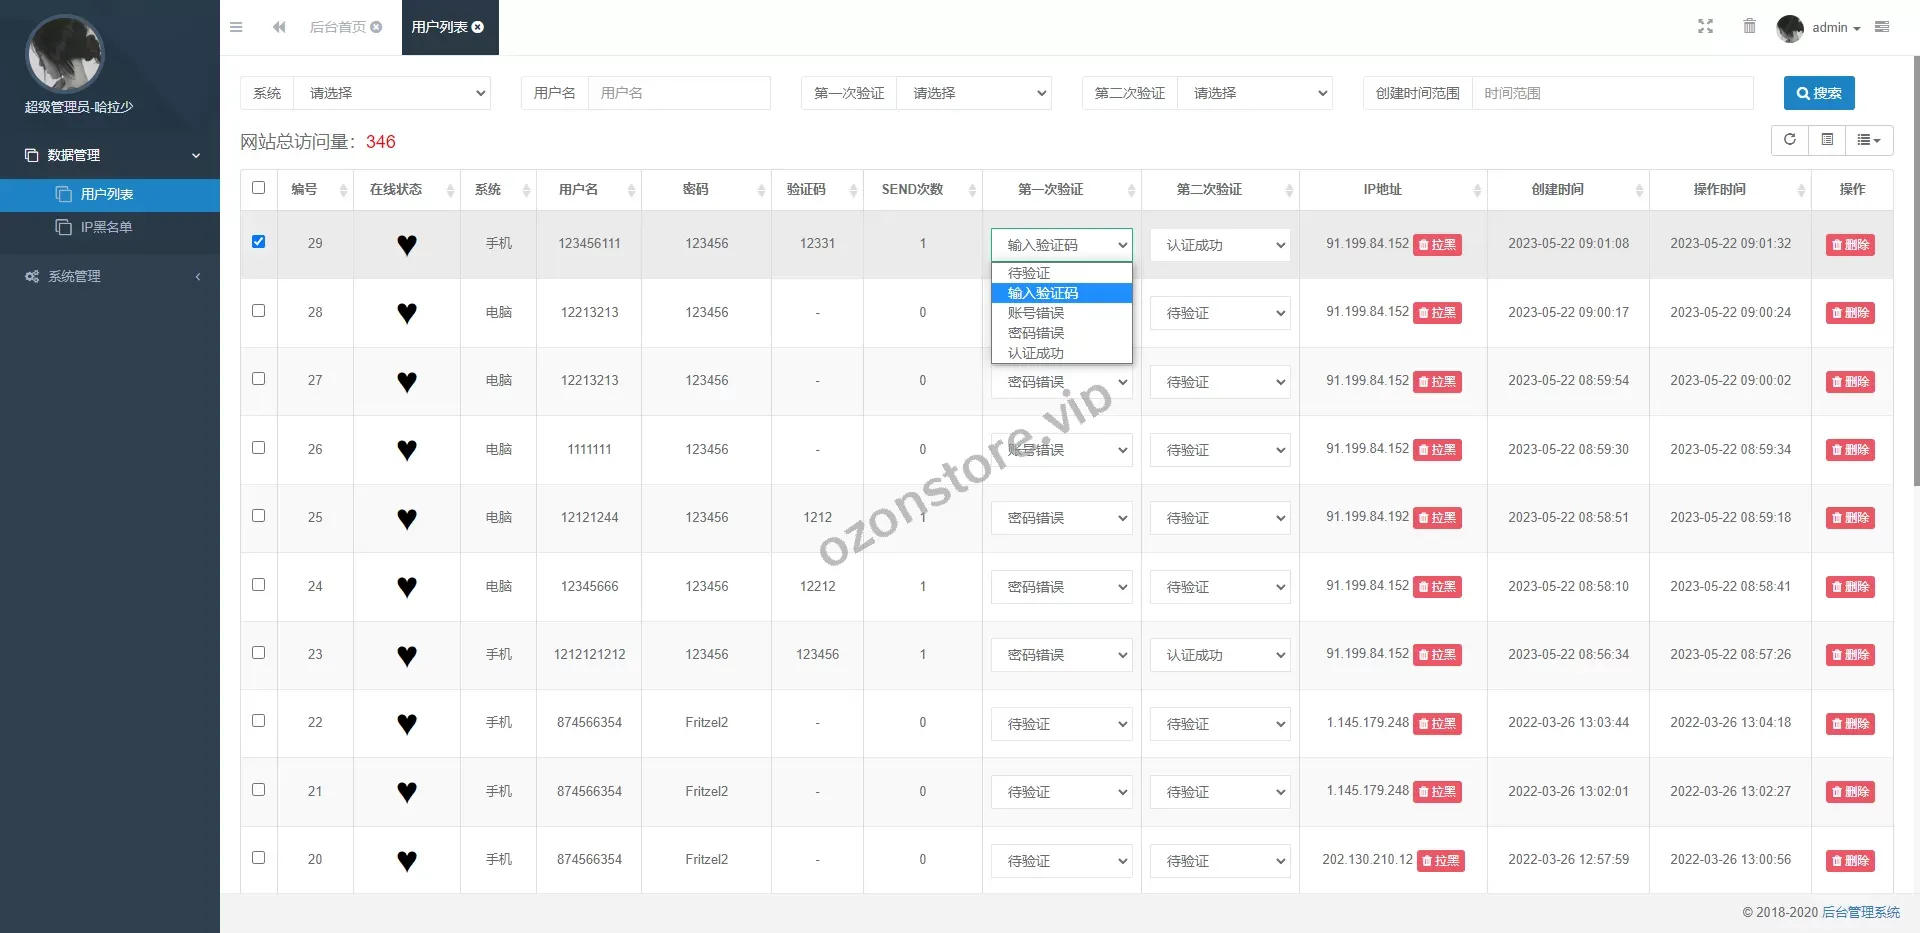The image size is (1920, 933).
Task: Click the right-side list icon next to admin
Action: coord(1882,27)
